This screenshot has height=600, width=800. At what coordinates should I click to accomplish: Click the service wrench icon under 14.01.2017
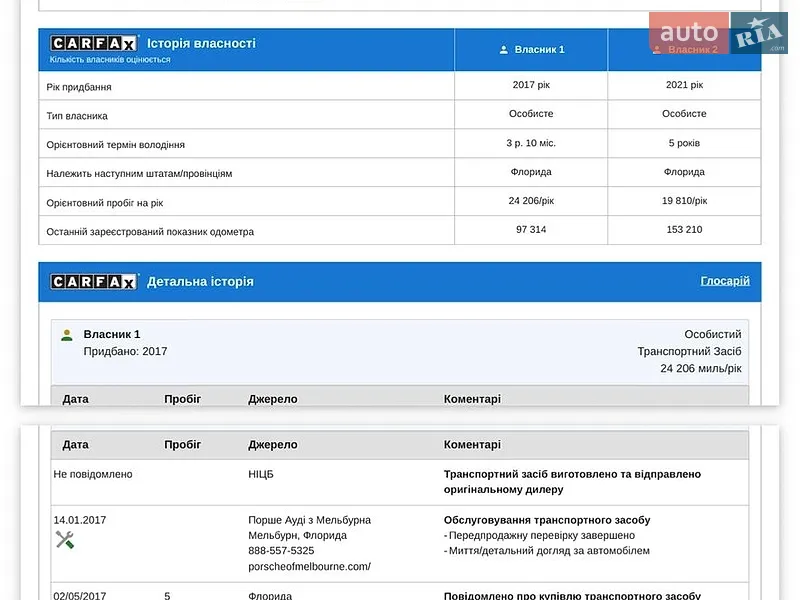(65, 539)
